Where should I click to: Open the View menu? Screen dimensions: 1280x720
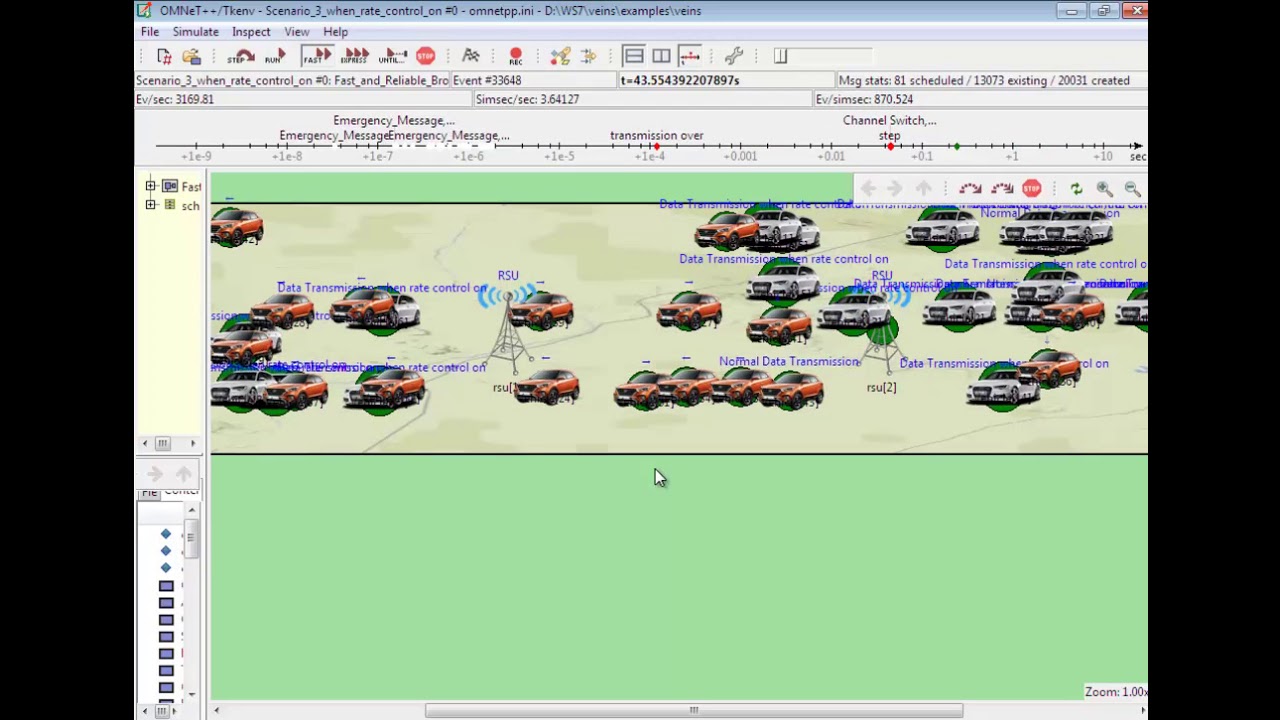pos(296,32)
